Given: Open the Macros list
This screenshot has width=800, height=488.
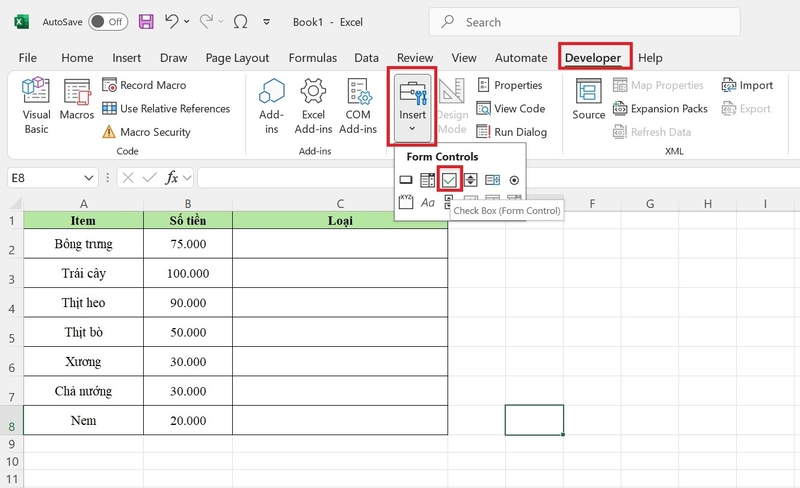Looking at the screenshot, I should coord(77,100).
